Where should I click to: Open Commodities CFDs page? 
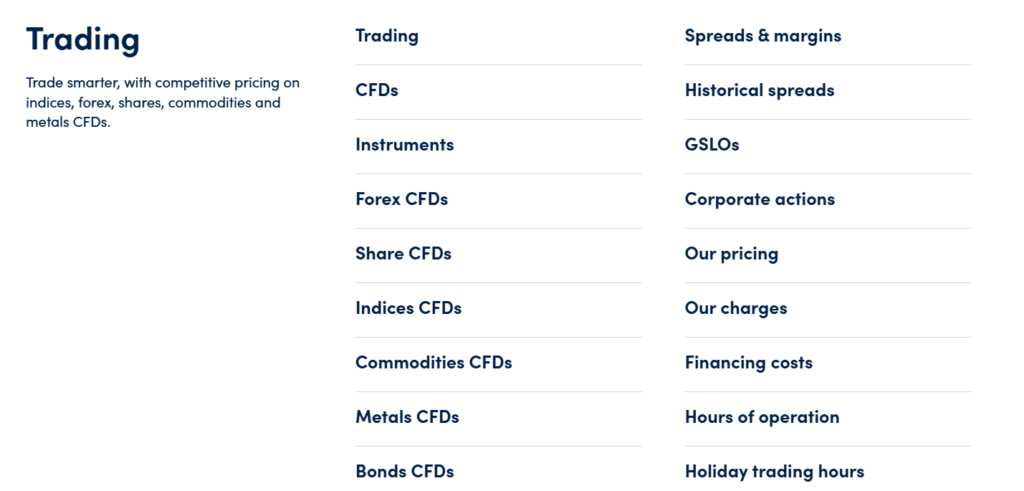(x=433, y=363)
